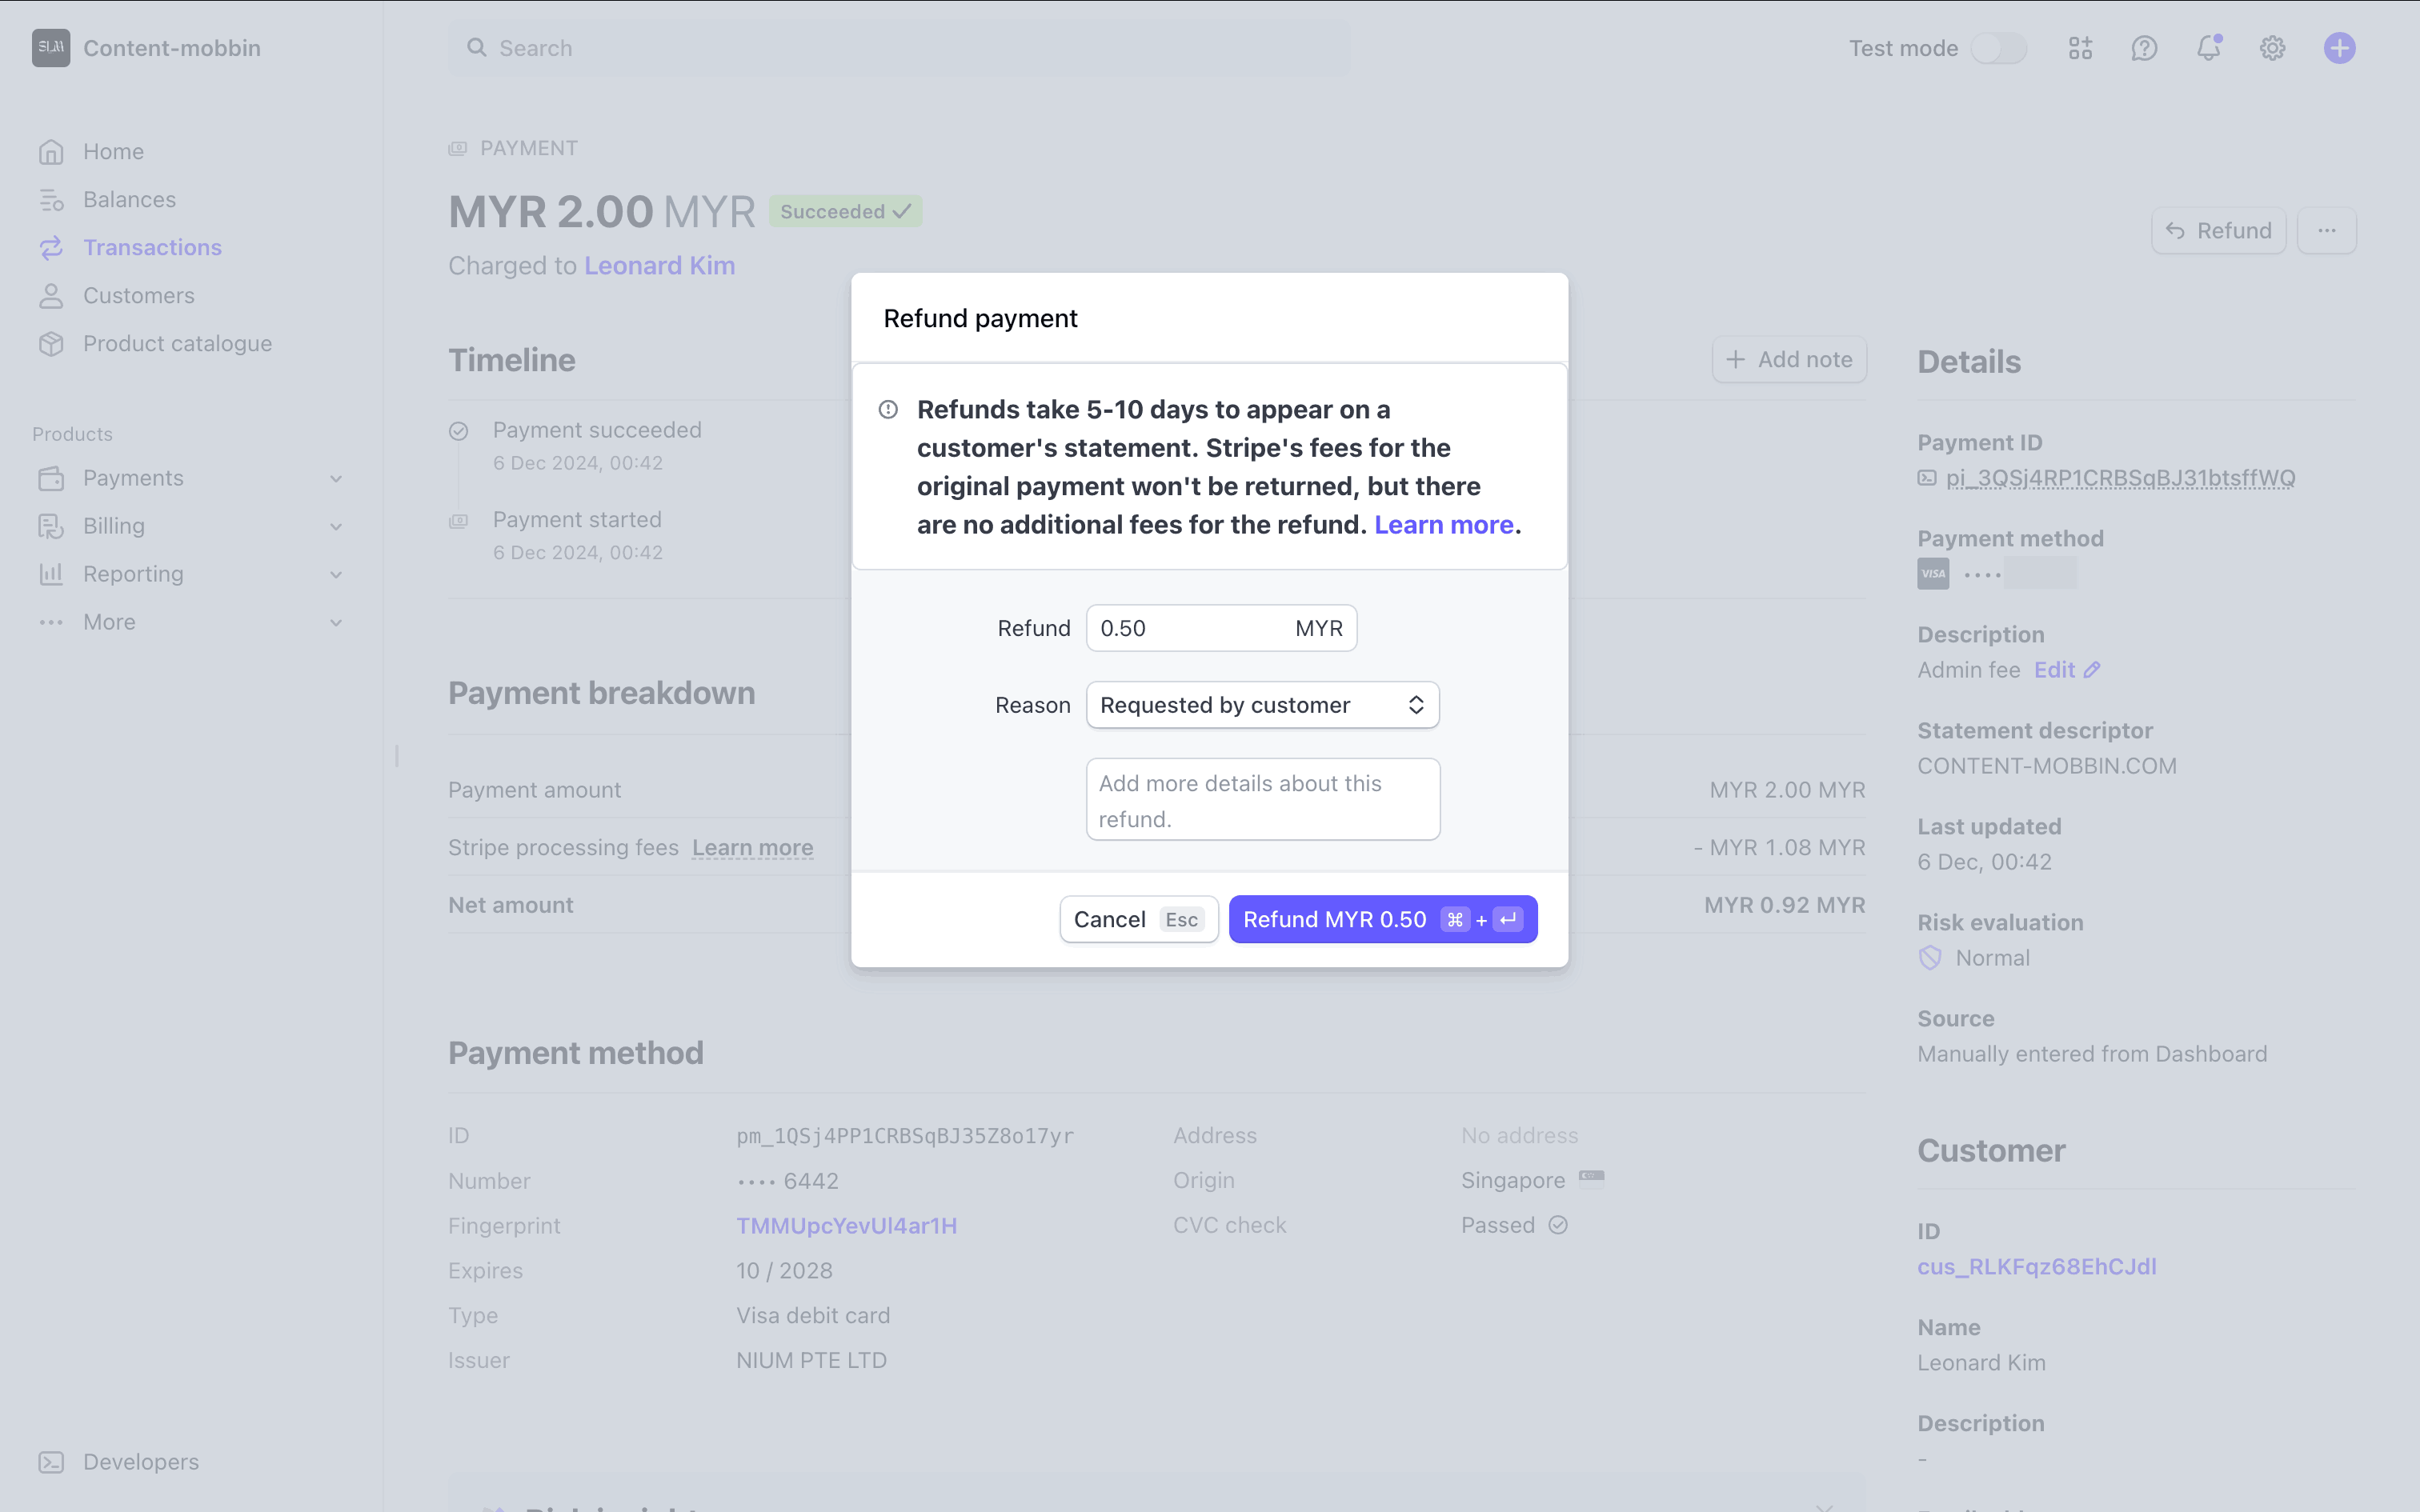Open the apps grid icon
2420x1512 pixels.
(2080, 48)
